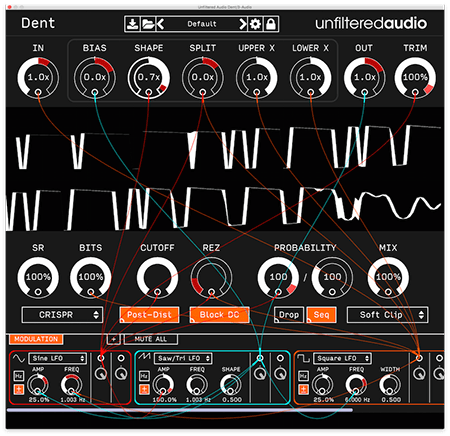
Task: Toggle the Hz button on Saw/Tri LFO
Action: (144, 376)
